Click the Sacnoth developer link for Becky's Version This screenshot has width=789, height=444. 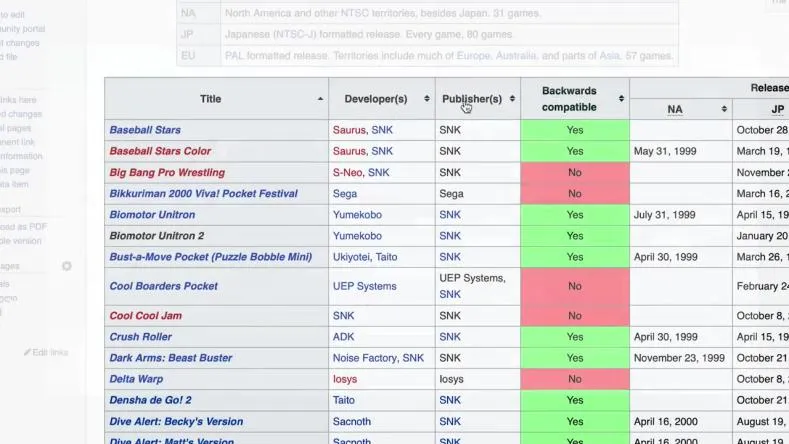351,421
